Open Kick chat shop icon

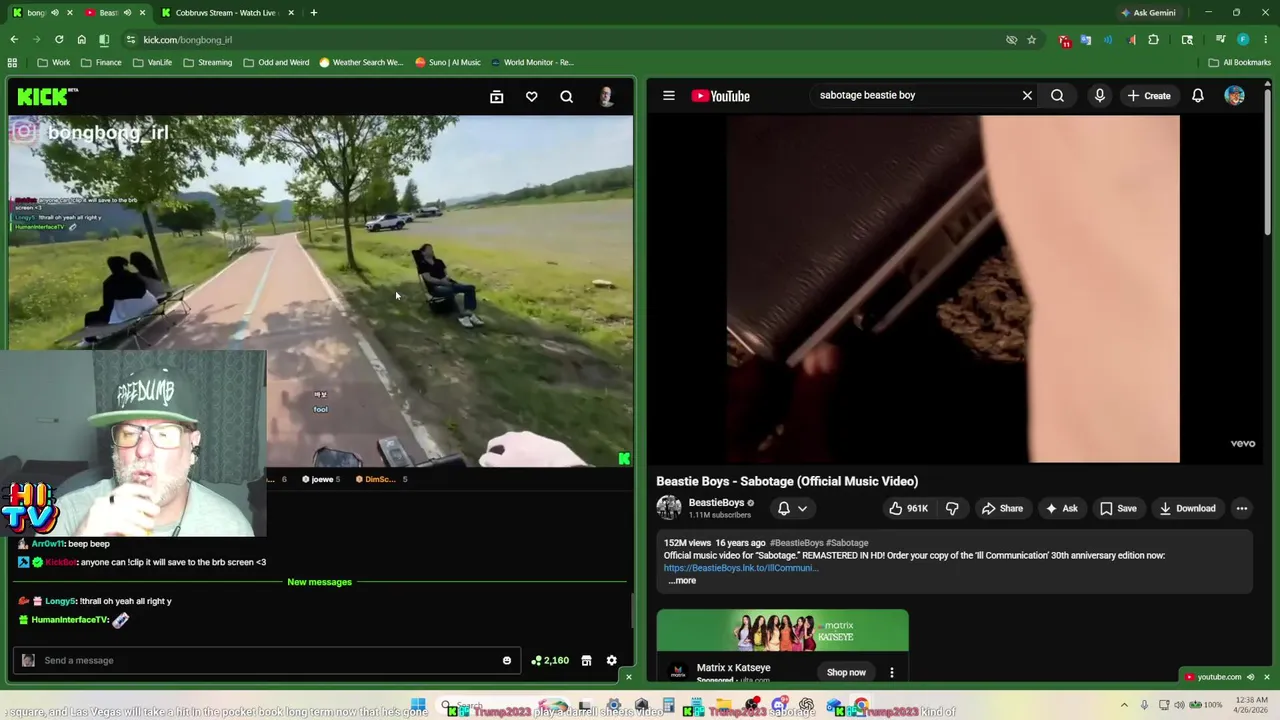pos(586,660)
